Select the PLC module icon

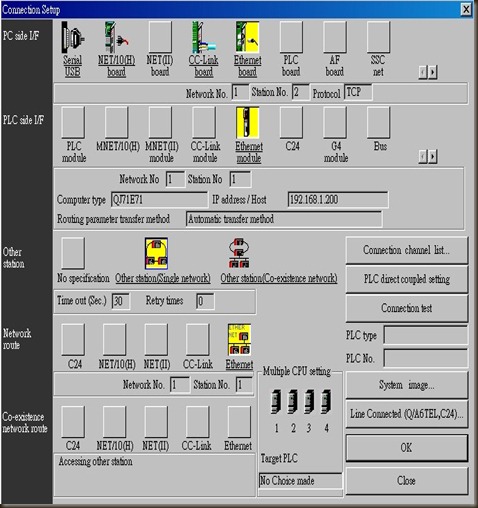click(x=73, y=123)
